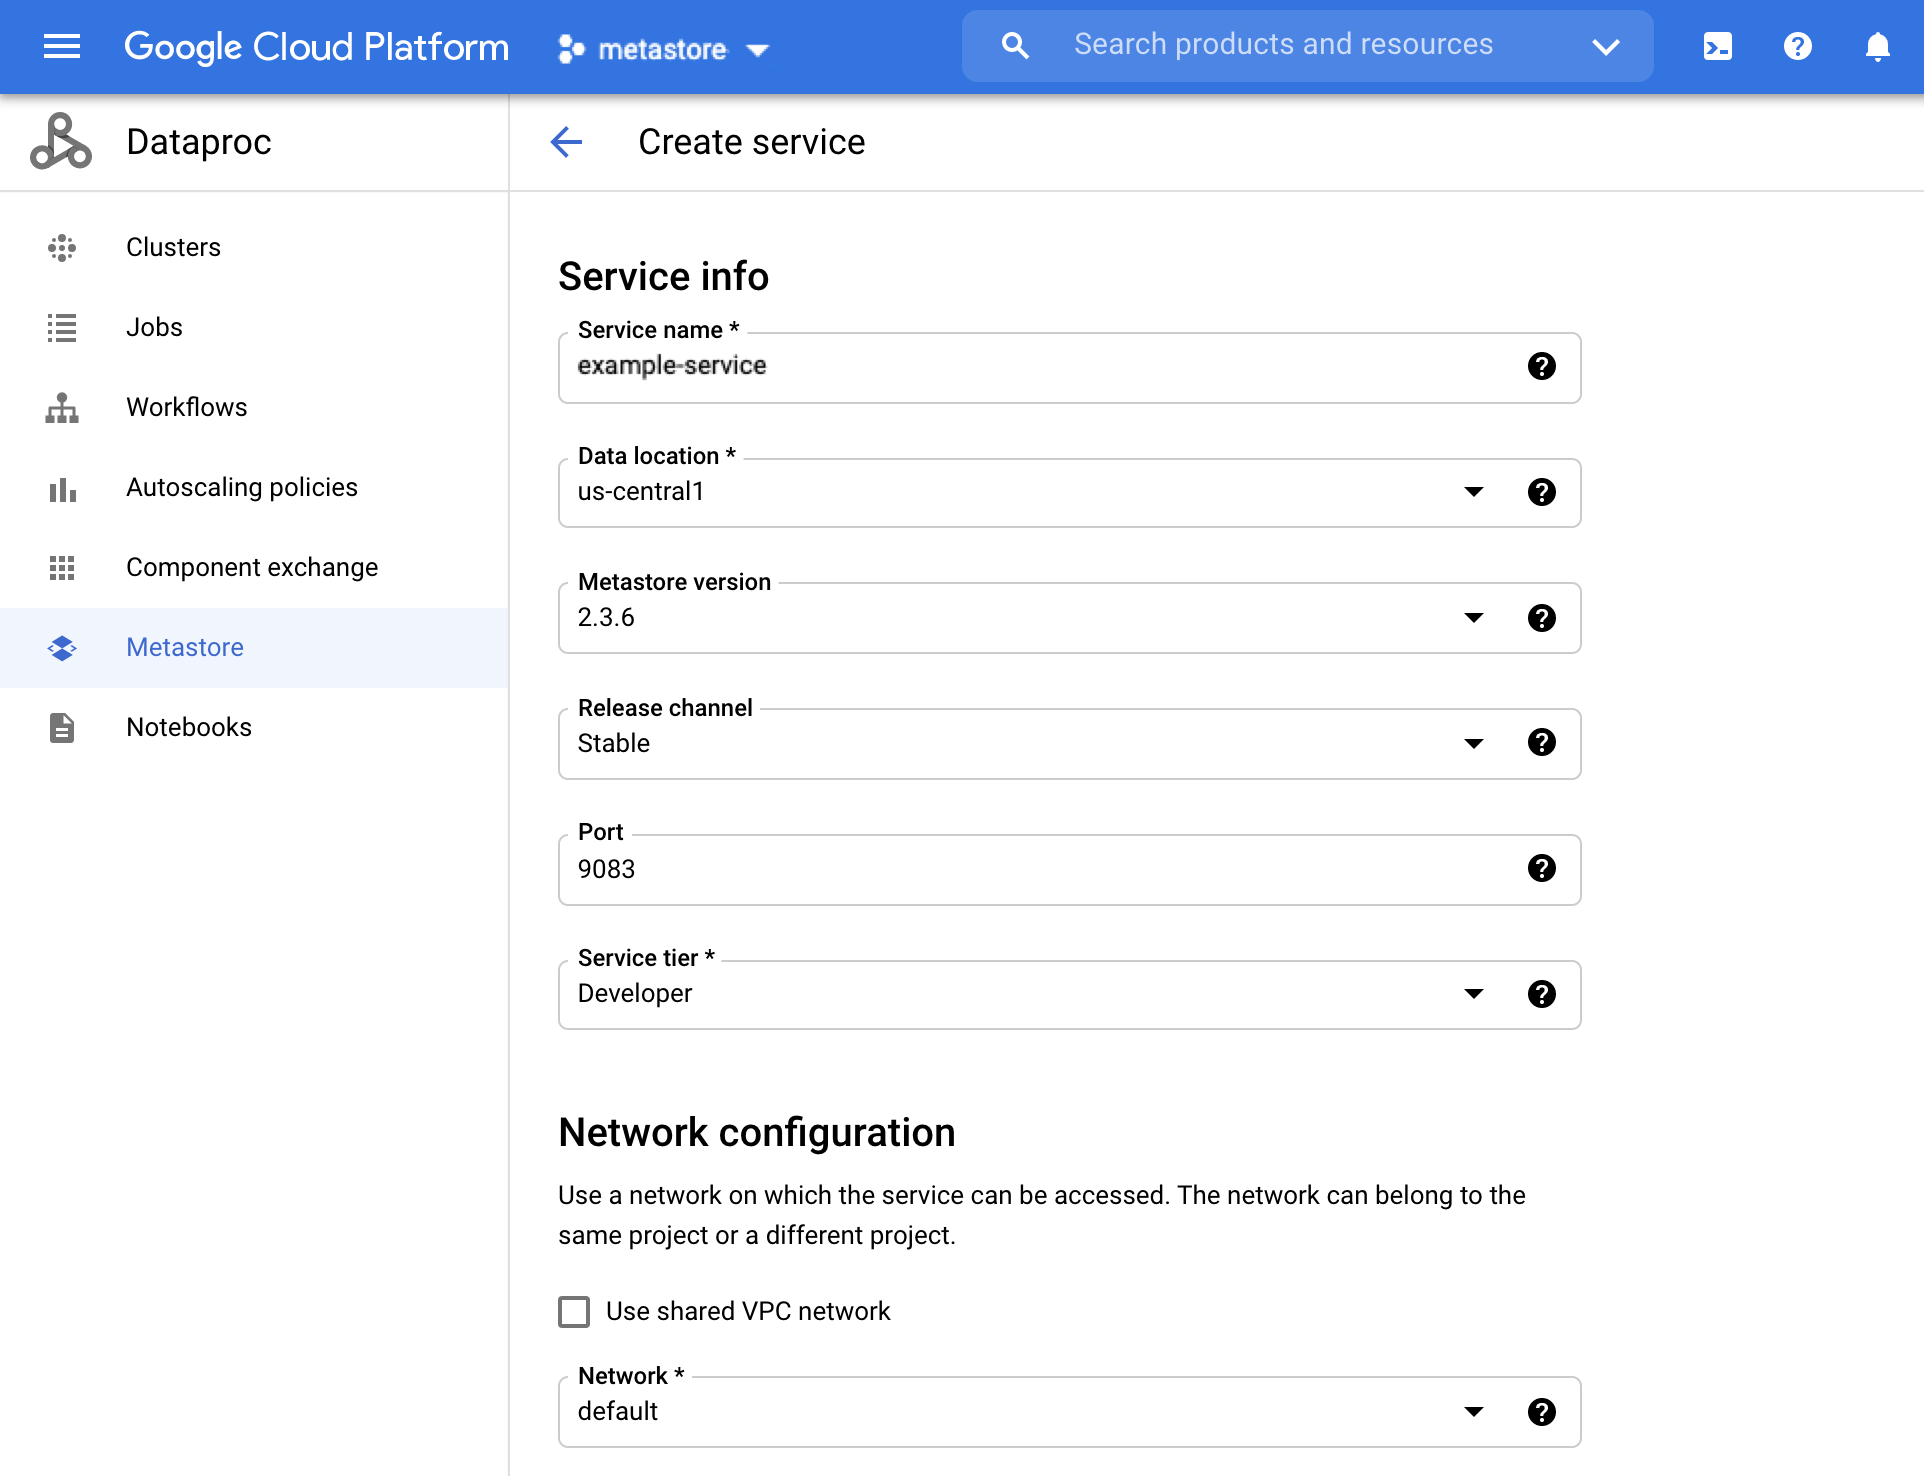Click the Notebooks icon in sidebar
The width and height of the screenshot is (1924, 1476).
(62, 726)
